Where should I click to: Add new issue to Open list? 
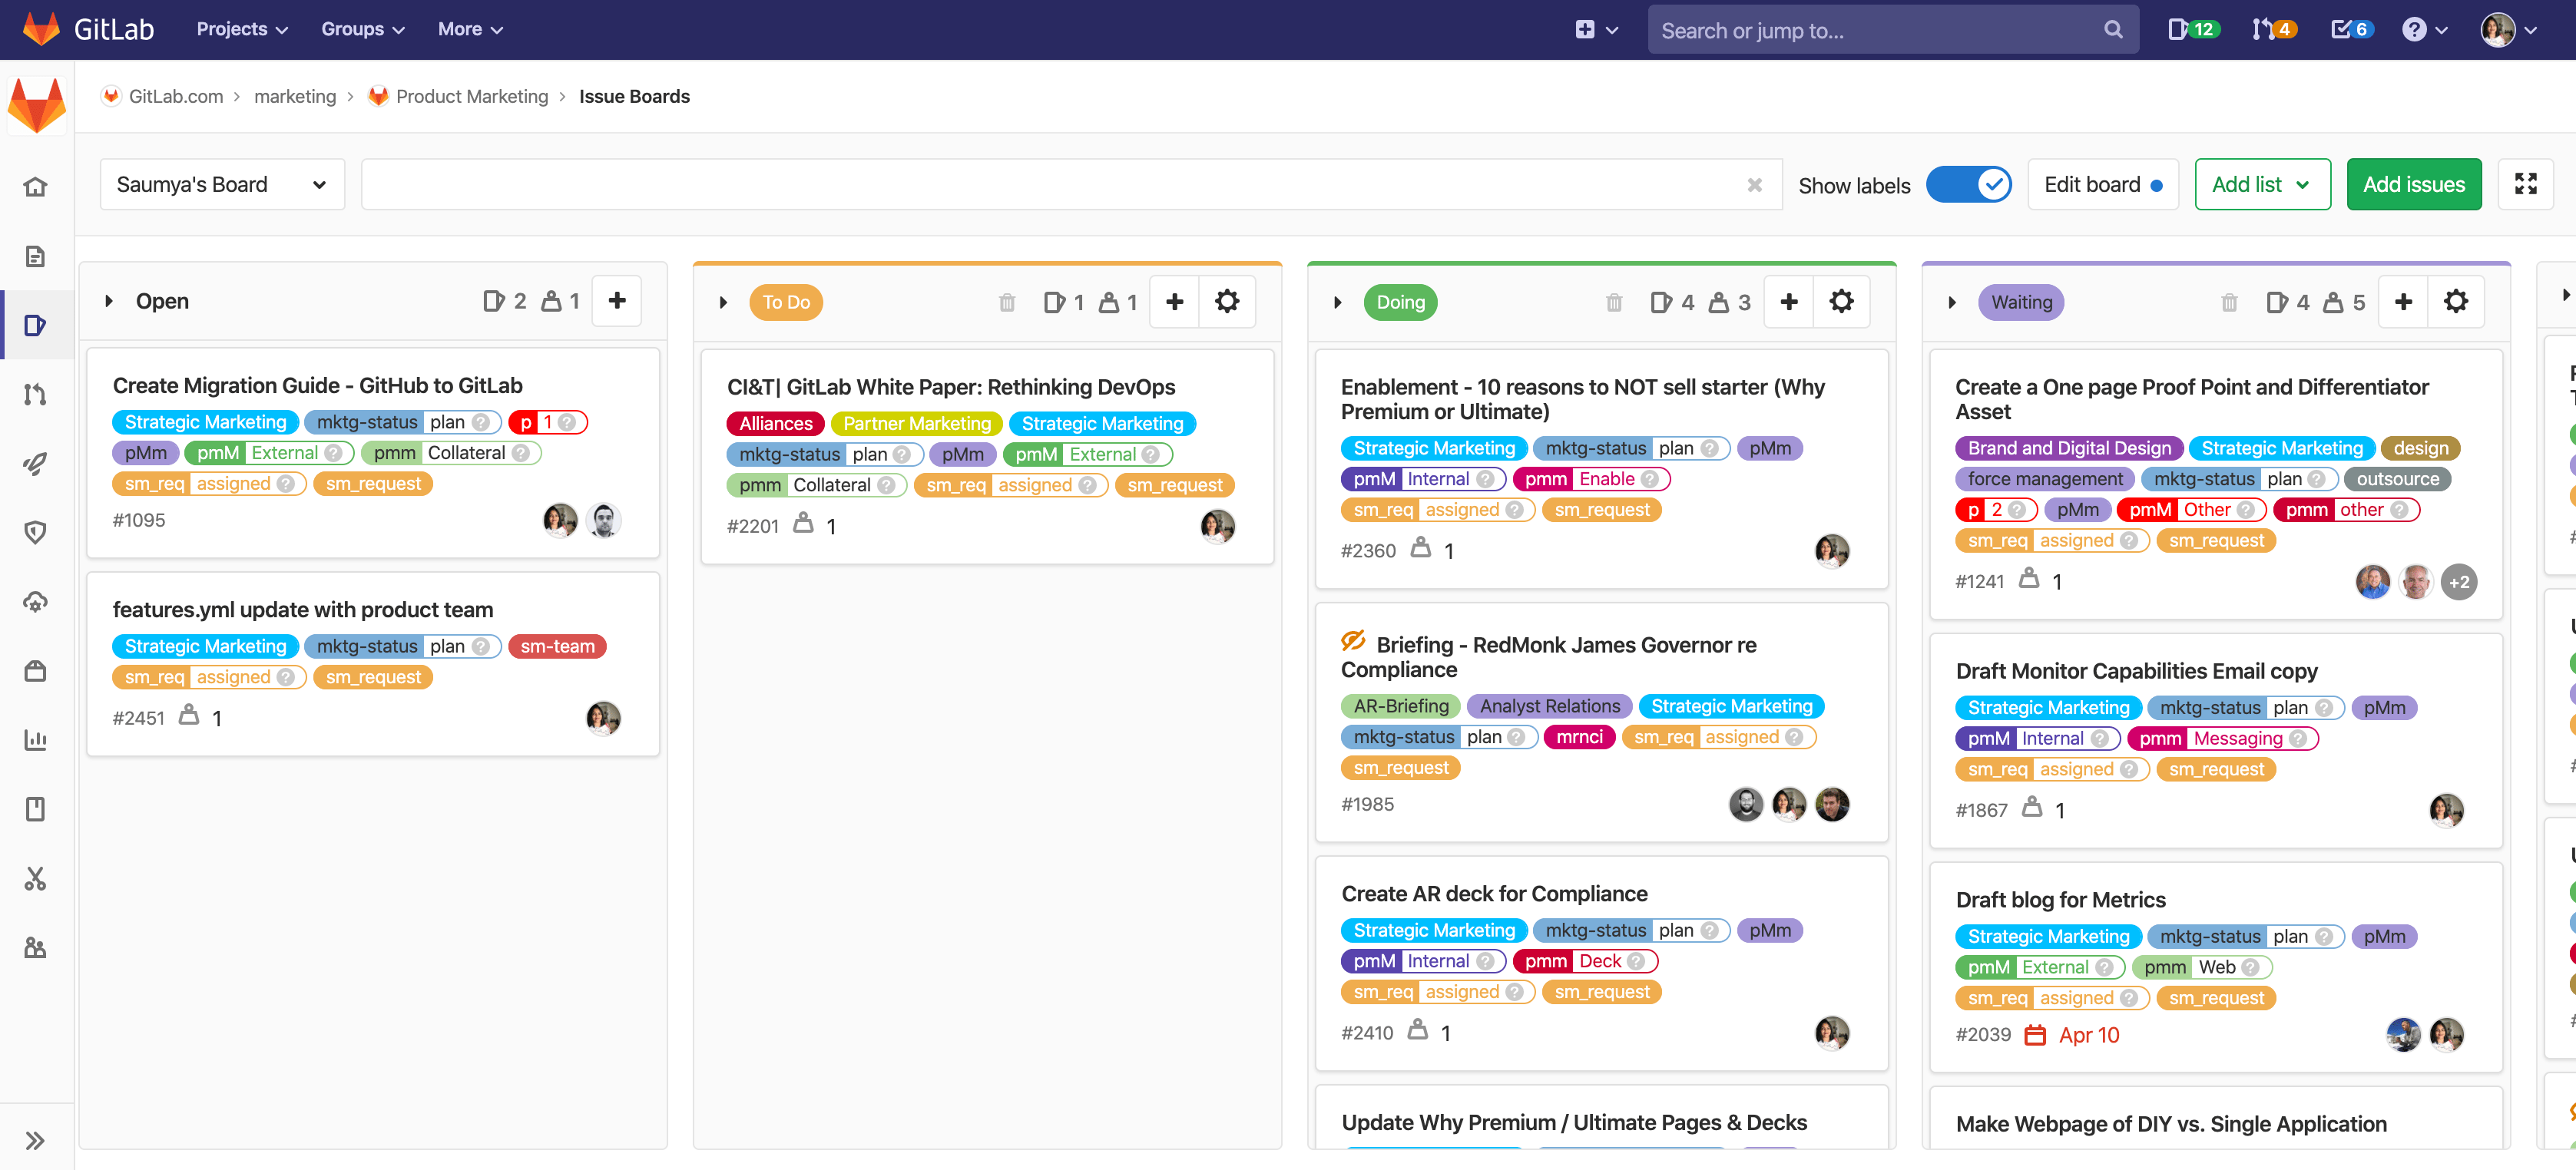[x=617, y=301]
